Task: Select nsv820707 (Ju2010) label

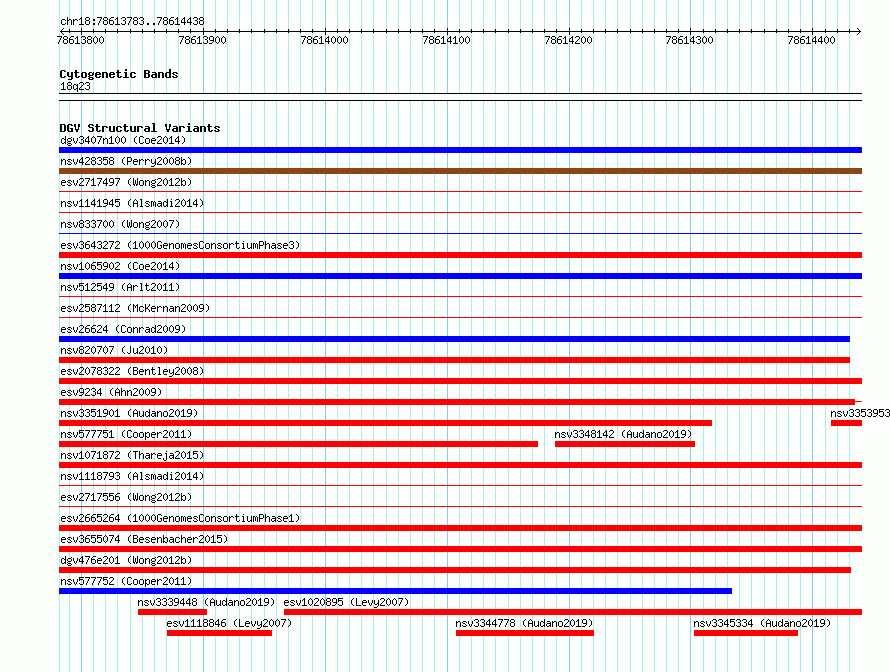Action: [114, 350]
